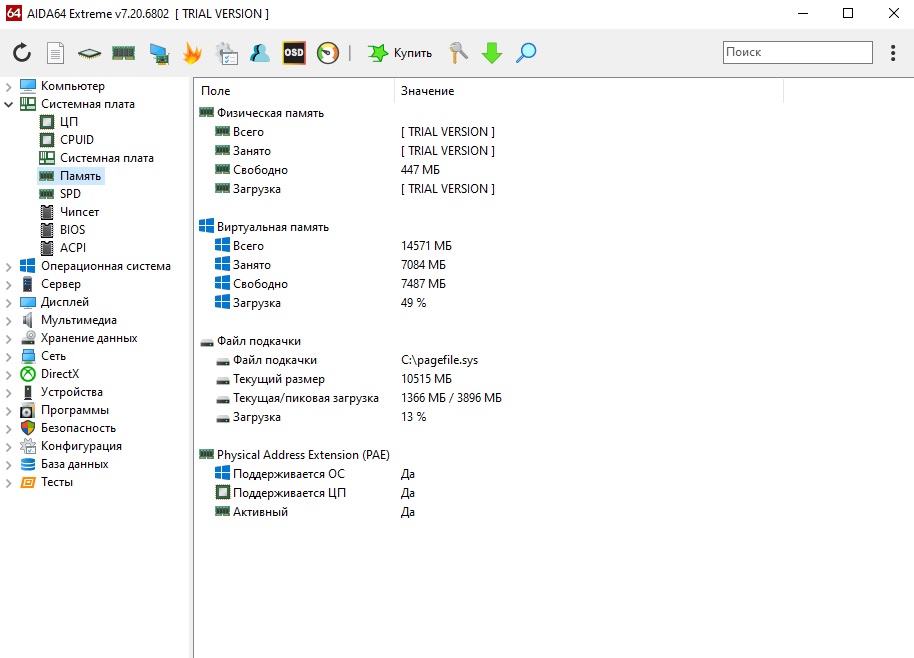The image size is (914, 658).
Task: Click the Мультимедиа speaker icon
Action: [x=27, y=320]
